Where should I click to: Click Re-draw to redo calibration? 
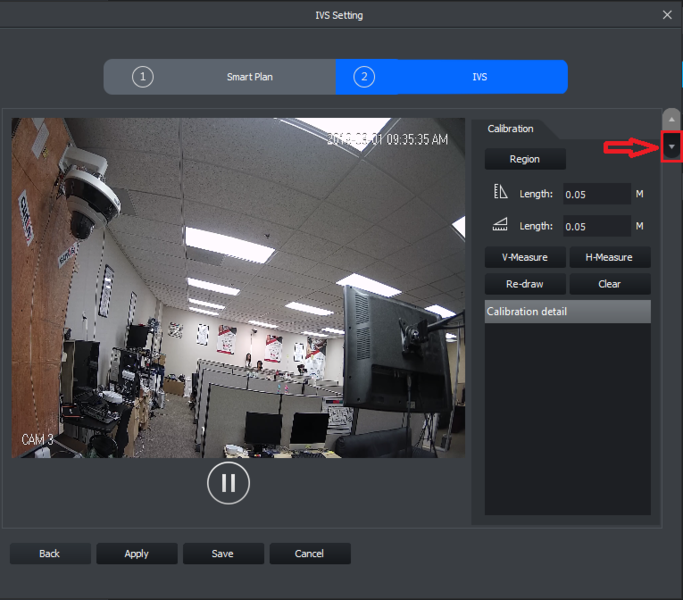click(x=525, y=284)
